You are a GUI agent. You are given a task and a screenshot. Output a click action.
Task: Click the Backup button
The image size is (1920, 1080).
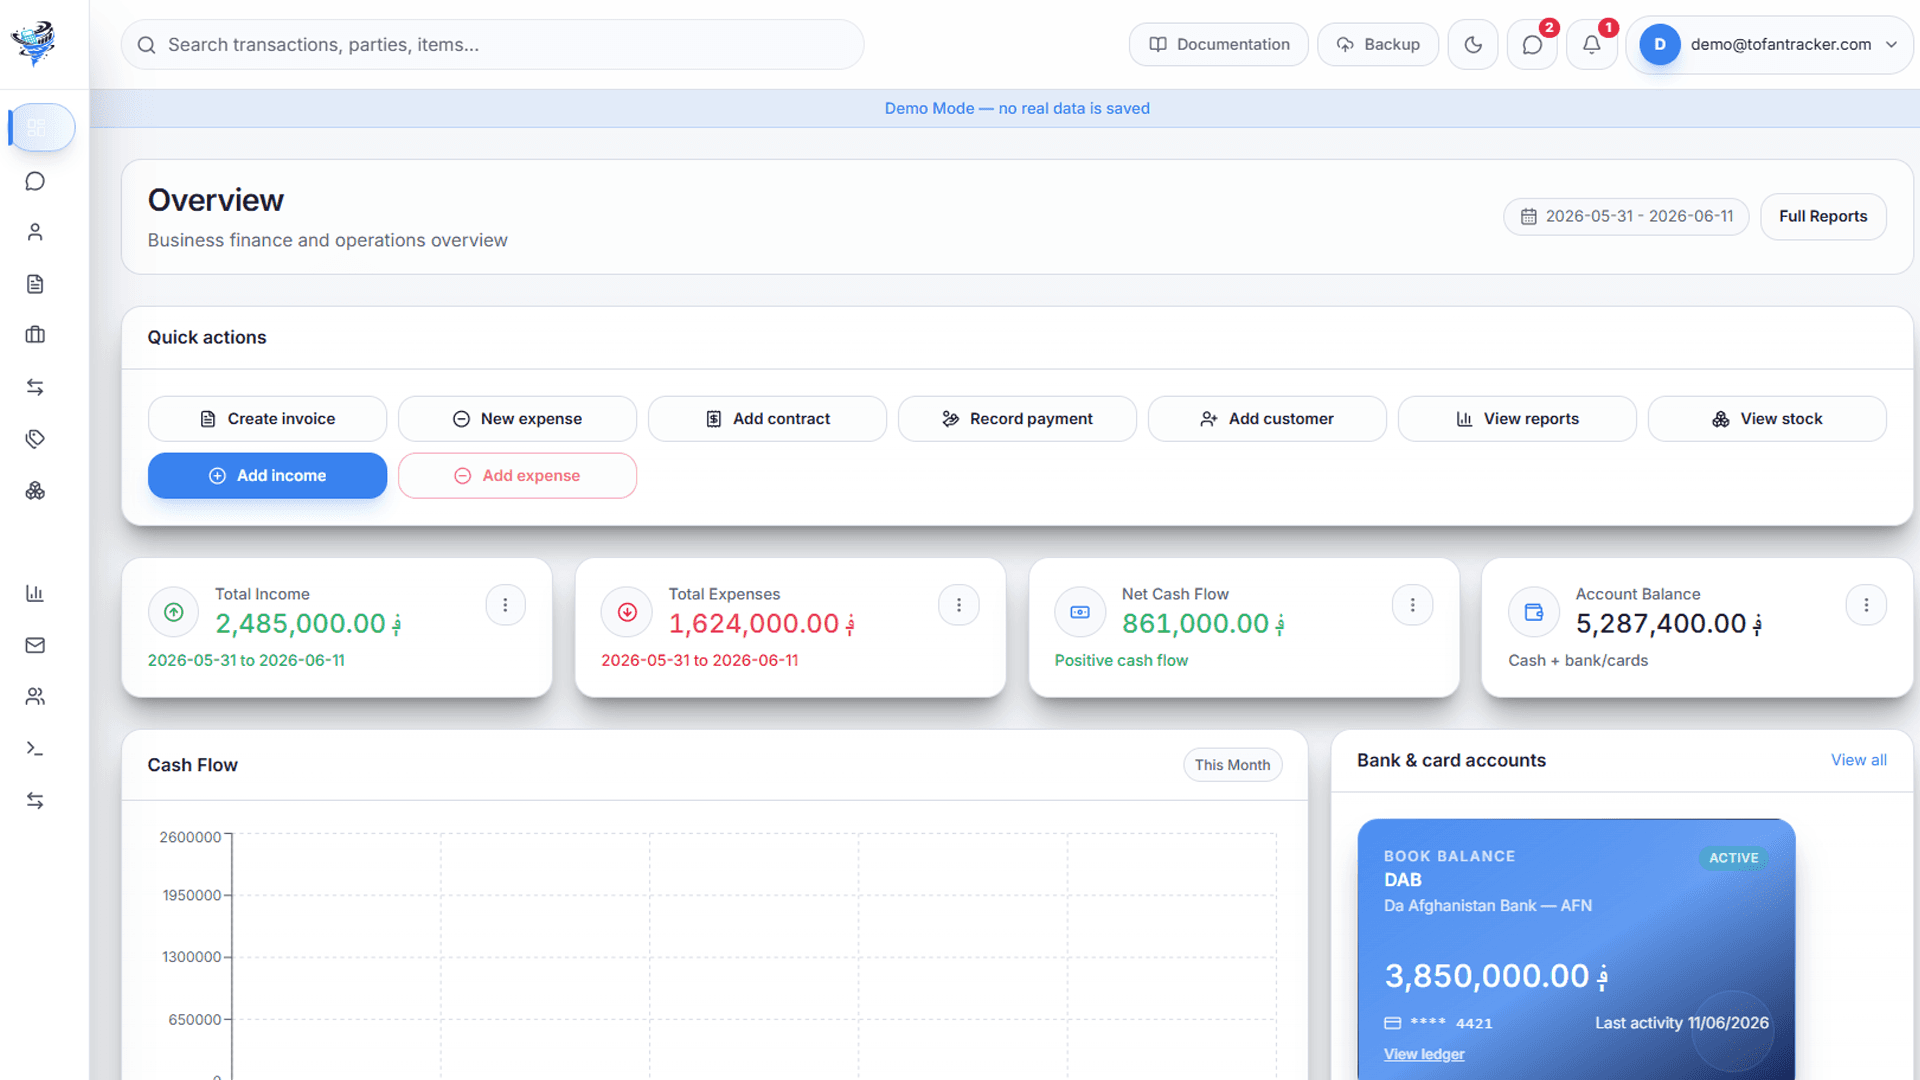[1378, 45]
